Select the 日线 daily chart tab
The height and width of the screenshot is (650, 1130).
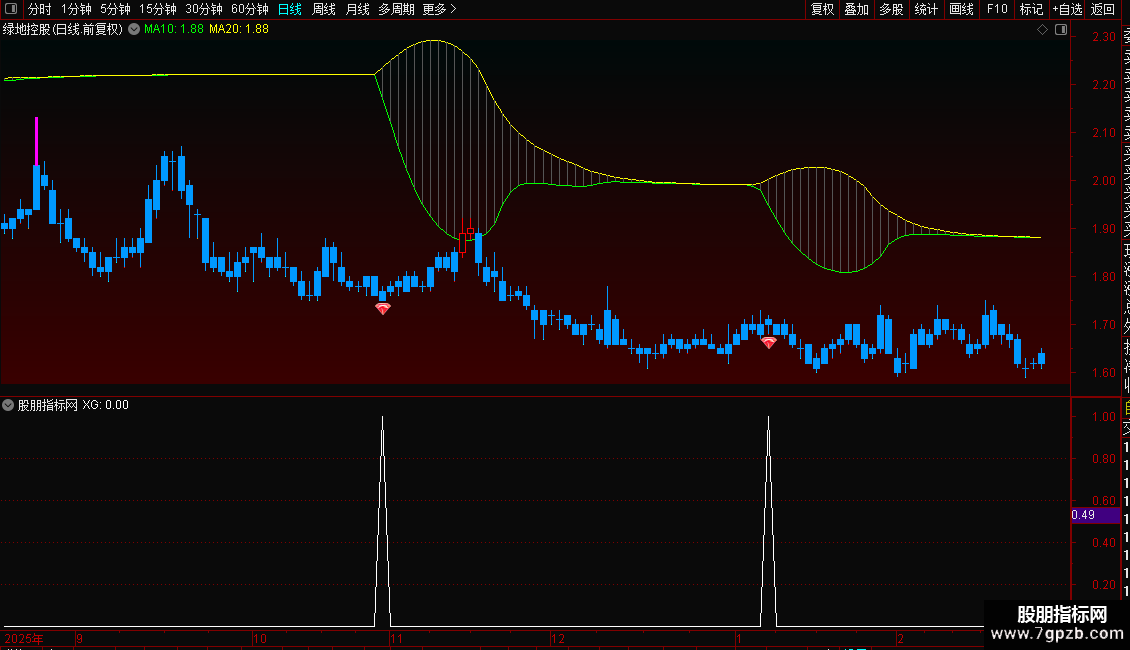click(290, 9)
